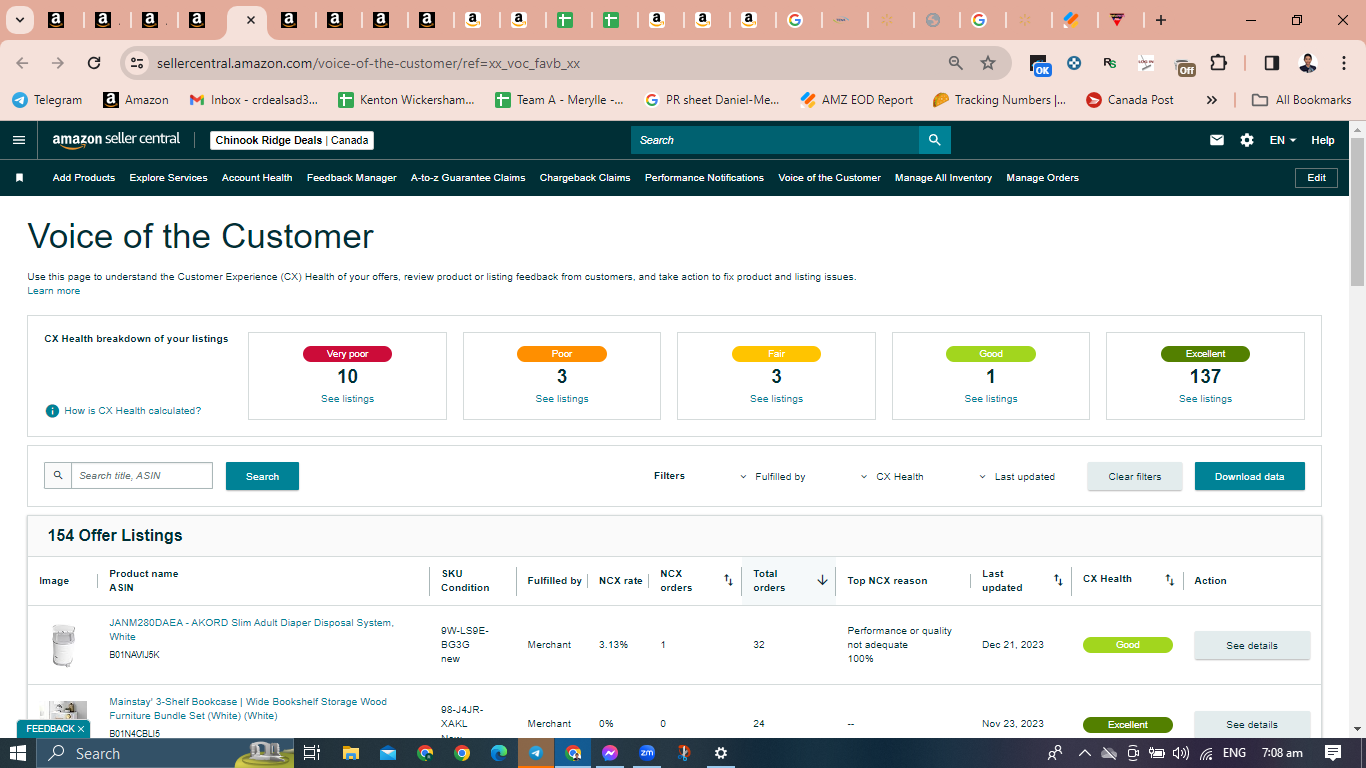Open a new browser tab with plus
The image size is (1366, 768).
1161,20
